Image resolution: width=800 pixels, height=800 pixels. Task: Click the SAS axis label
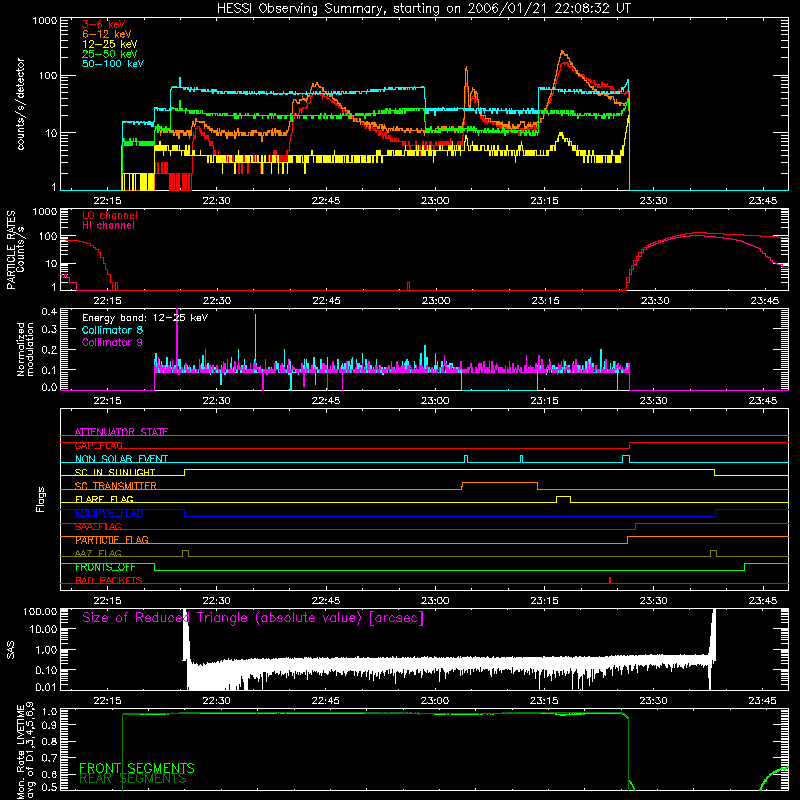pos(11,649)
